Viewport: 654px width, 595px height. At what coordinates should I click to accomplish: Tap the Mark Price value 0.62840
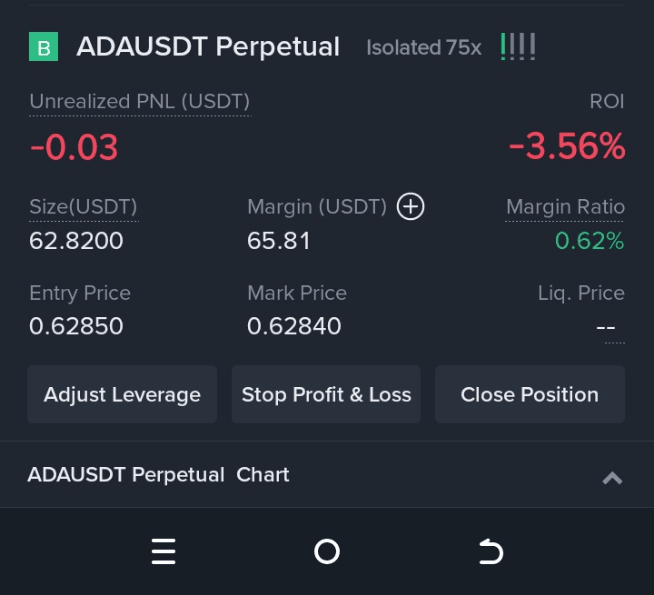tap(294, 326)
